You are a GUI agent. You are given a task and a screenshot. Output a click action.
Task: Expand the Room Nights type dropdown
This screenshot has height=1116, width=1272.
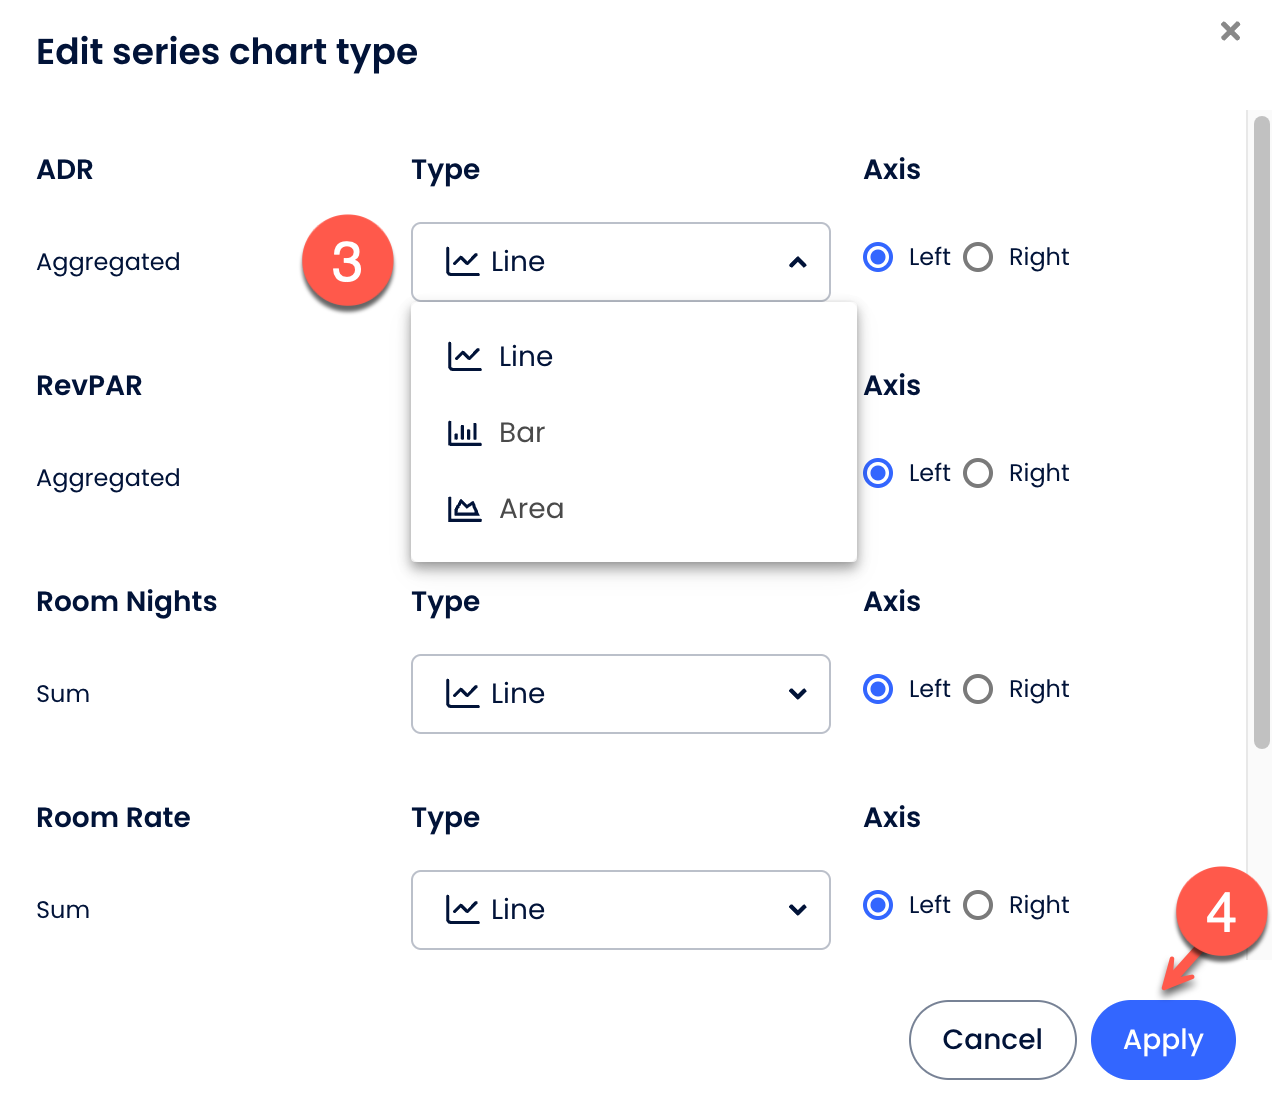click(797, 694)
